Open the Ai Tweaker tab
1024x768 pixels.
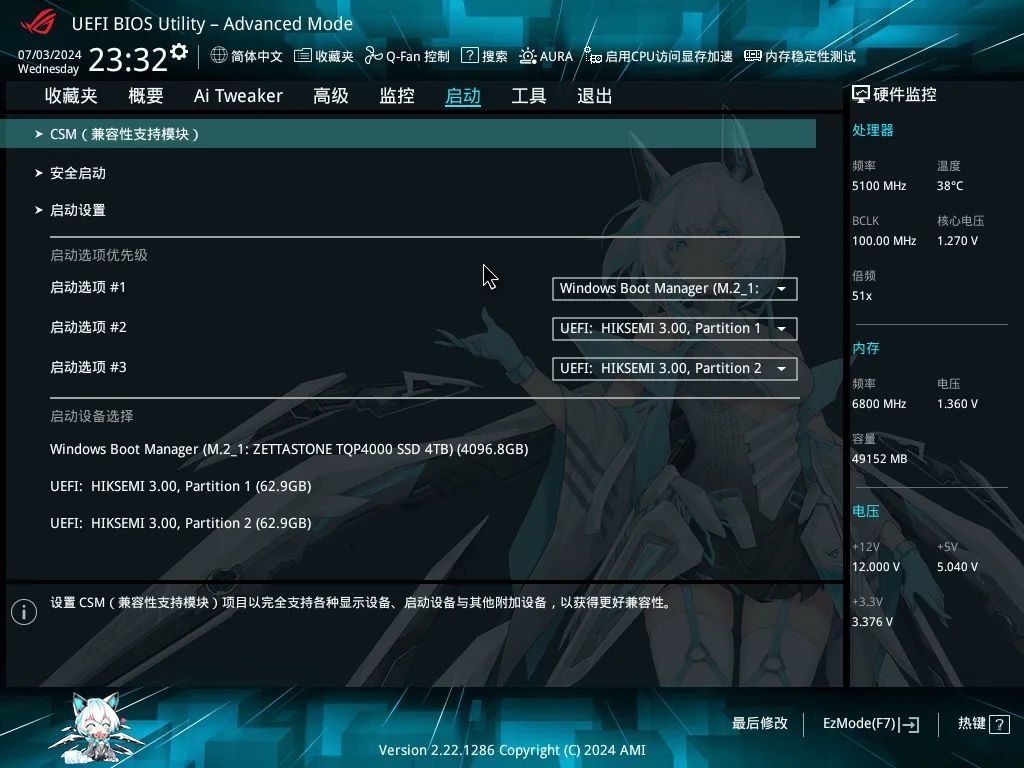(238, 96)
